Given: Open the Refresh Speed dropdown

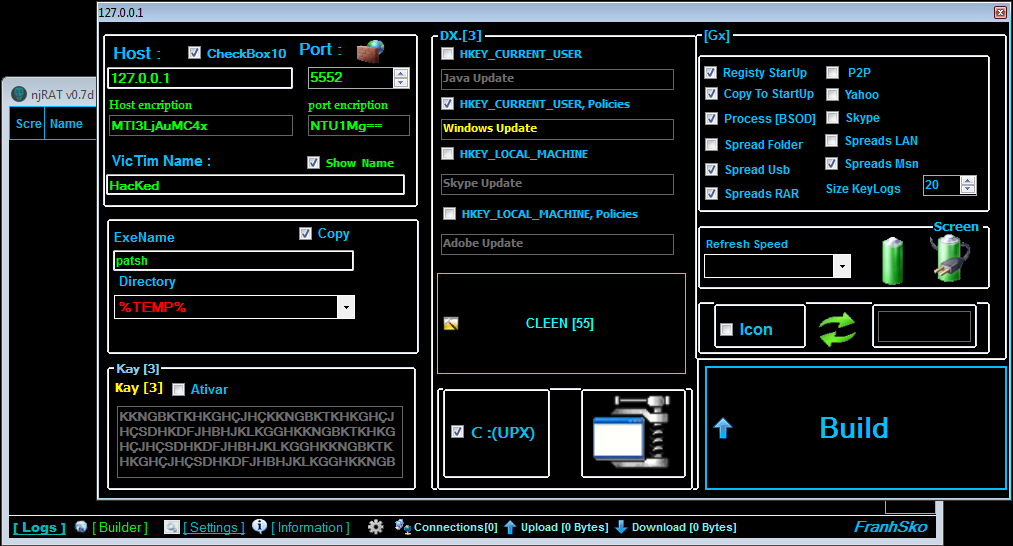Looking at the screenshot, I should 842,266.
